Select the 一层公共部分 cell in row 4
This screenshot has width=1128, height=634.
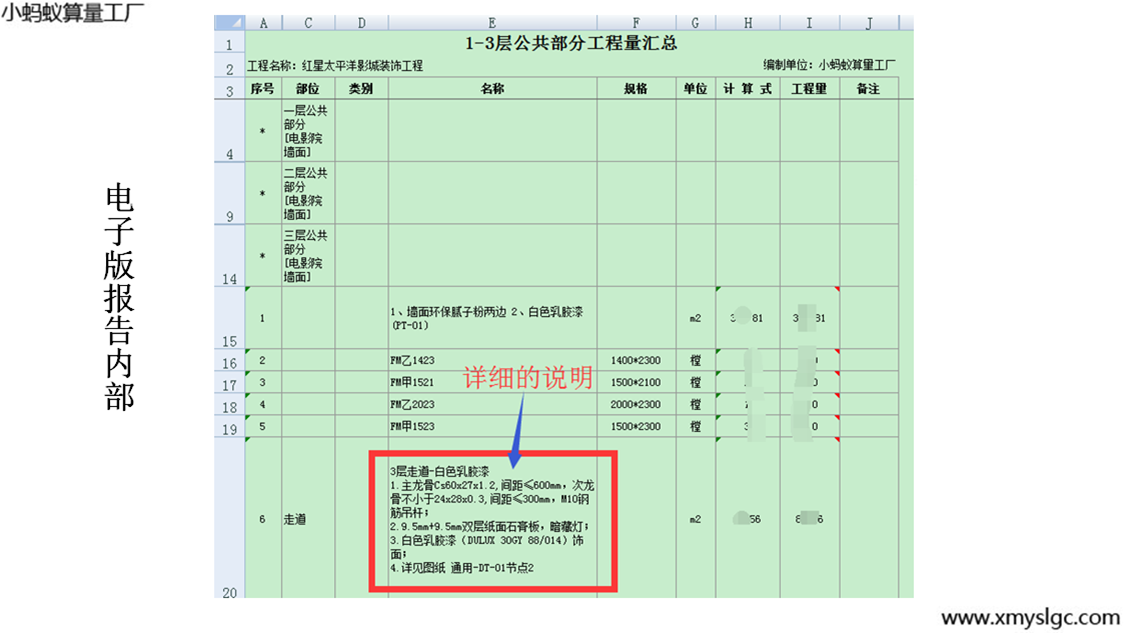click(x=308, y=131)
